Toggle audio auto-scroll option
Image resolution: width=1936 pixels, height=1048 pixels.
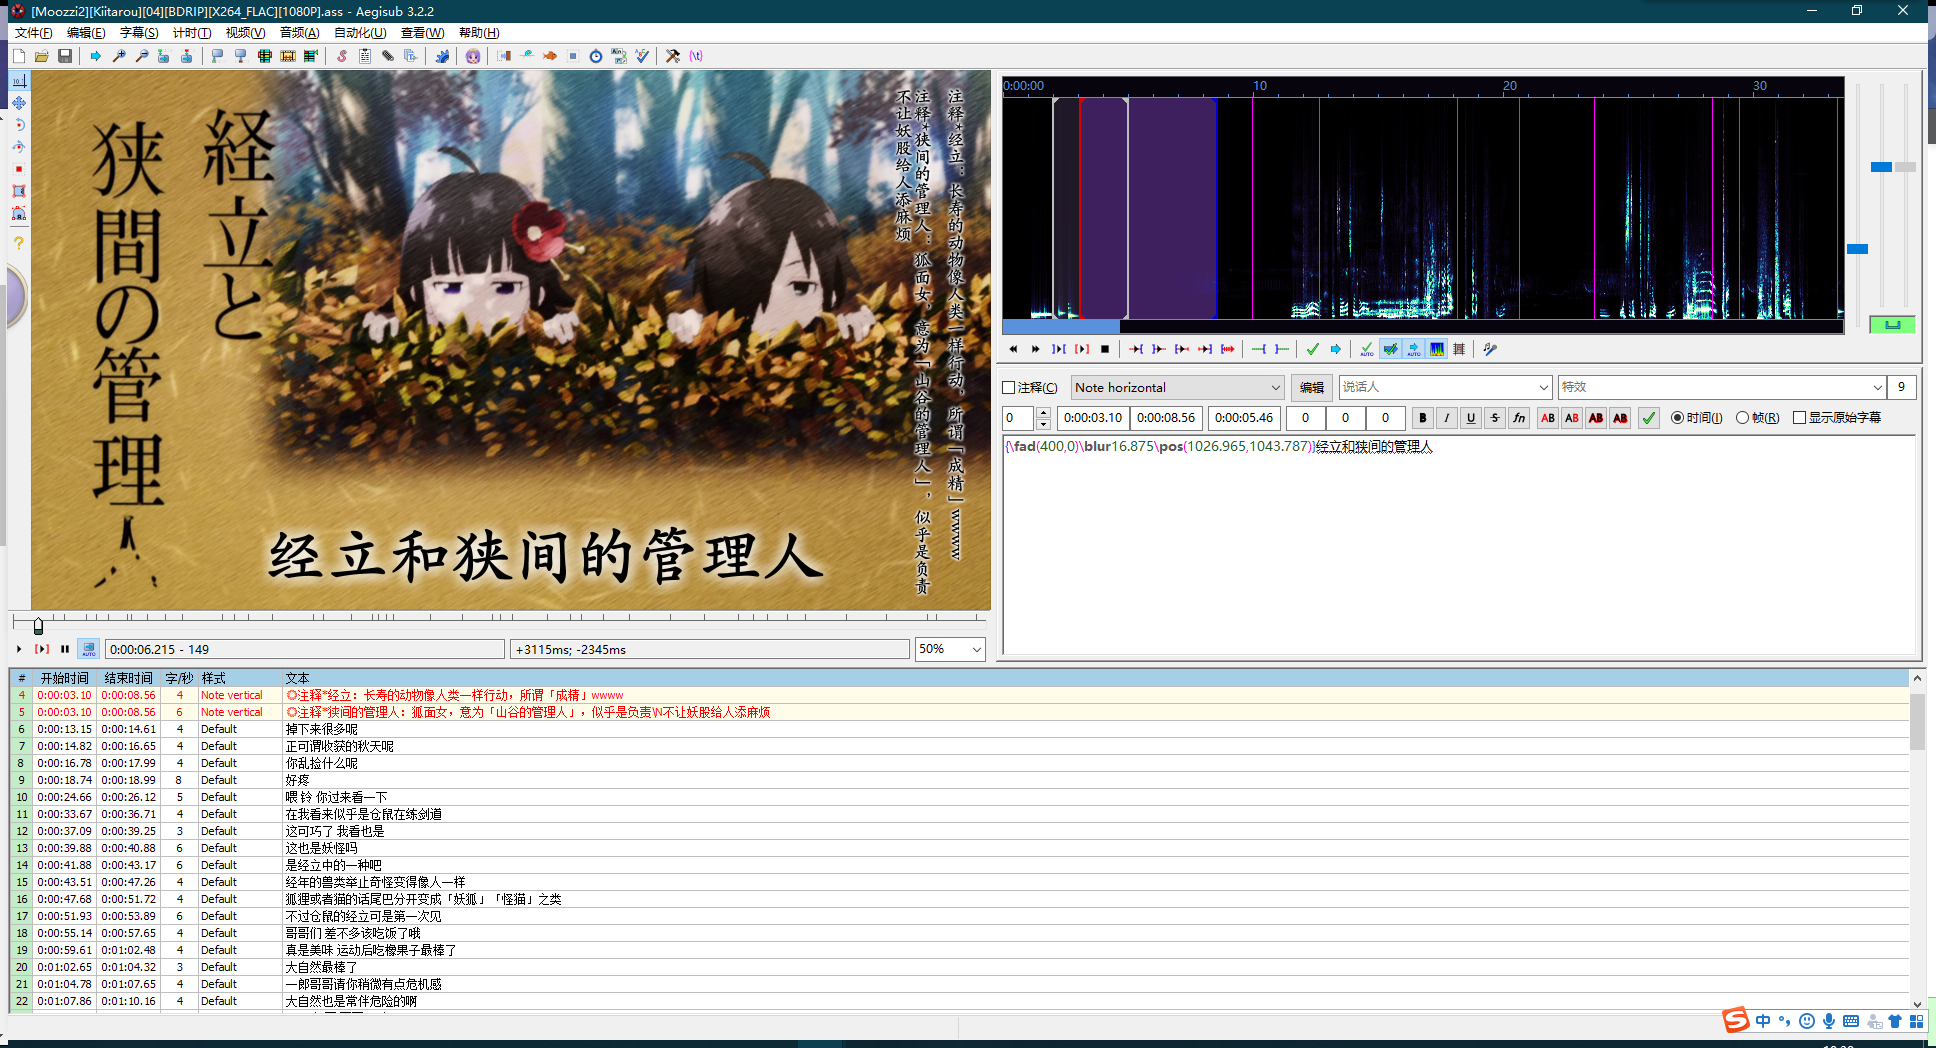[1413, 349]
